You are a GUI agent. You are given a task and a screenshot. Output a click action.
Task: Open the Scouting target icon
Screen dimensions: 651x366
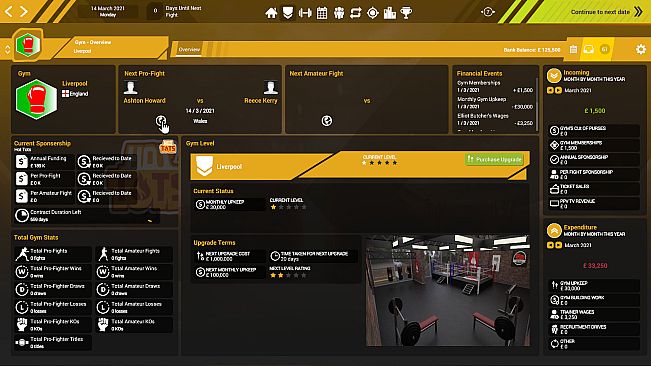tap(373, 13)
